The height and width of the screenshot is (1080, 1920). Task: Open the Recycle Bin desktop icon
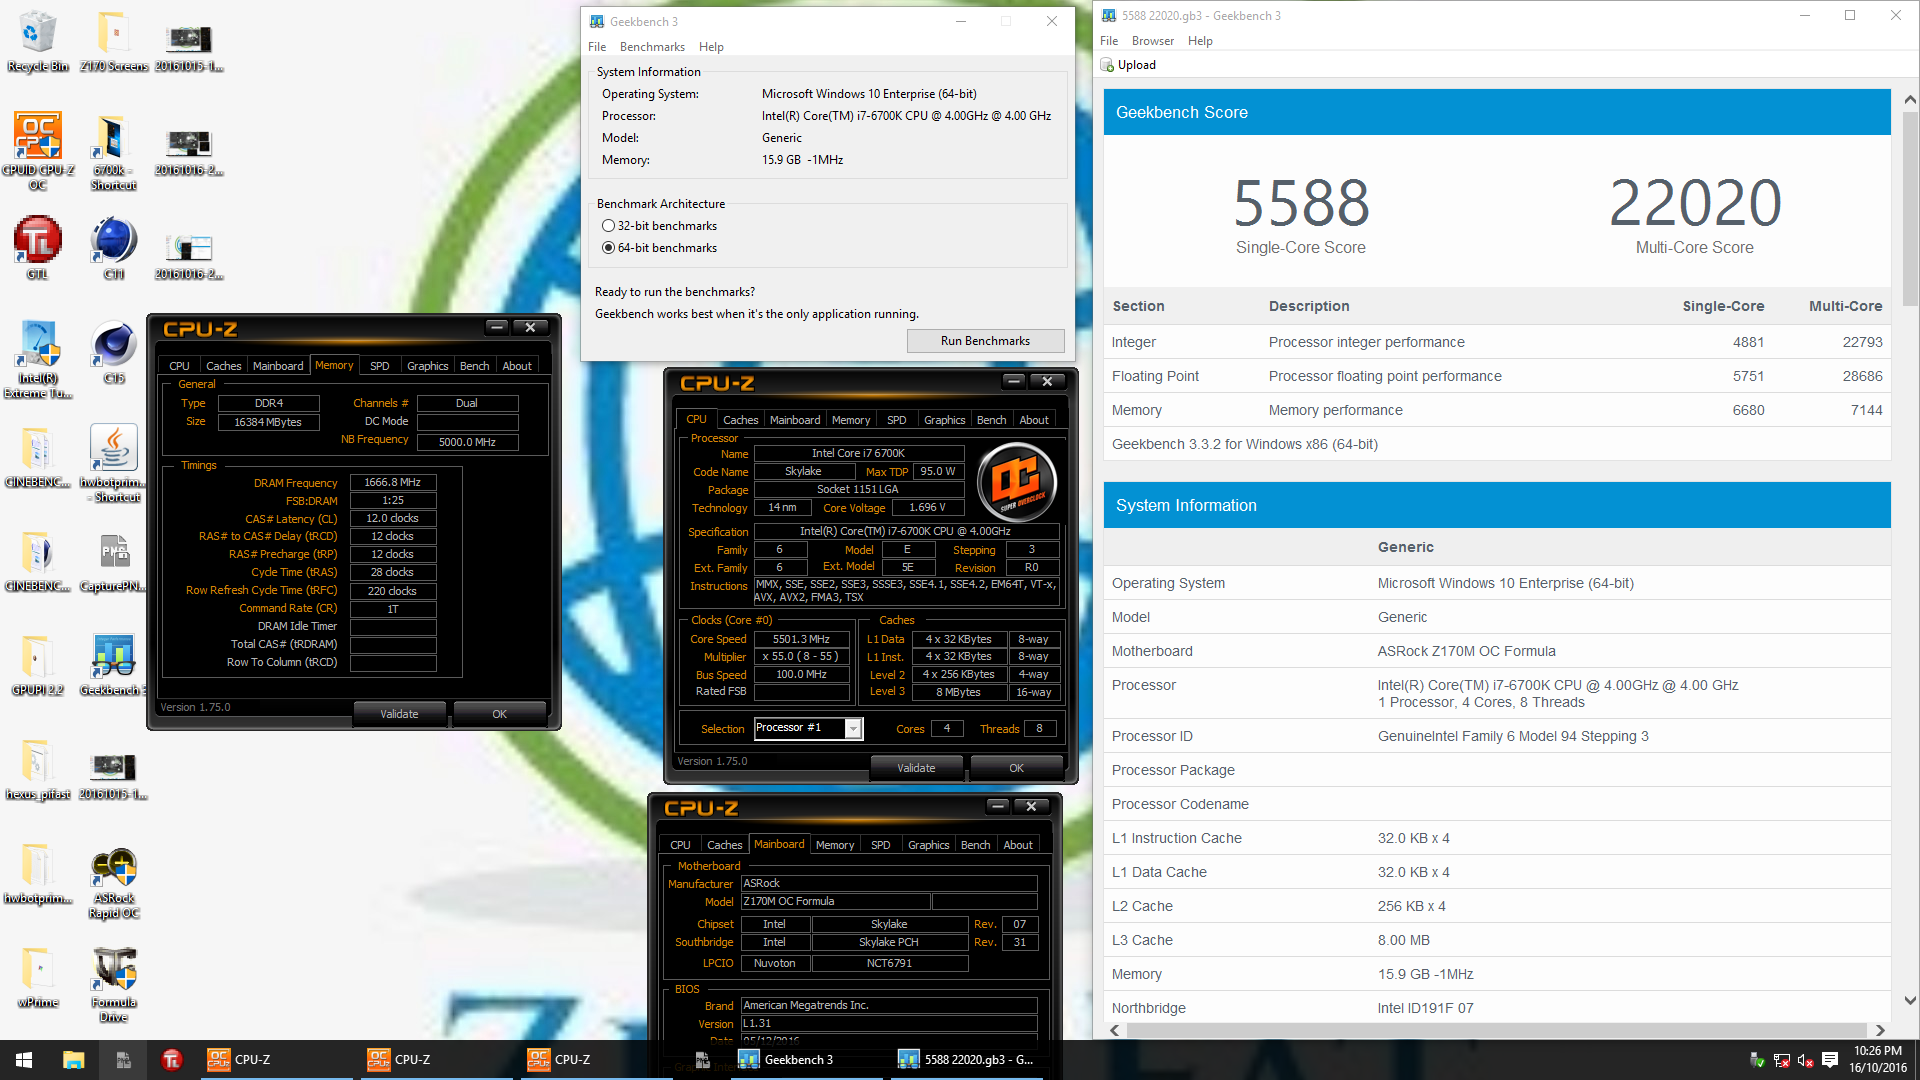[x=37, y=41]
